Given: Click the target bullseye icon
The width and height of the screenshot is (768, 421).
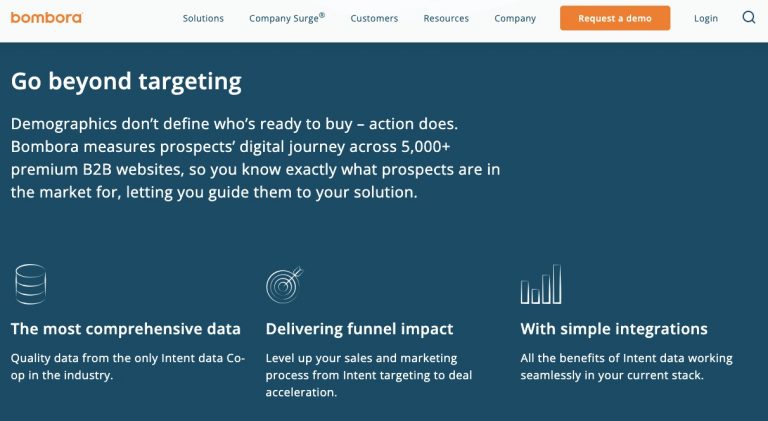Looking at the screenshot, I should coord(285,284).
